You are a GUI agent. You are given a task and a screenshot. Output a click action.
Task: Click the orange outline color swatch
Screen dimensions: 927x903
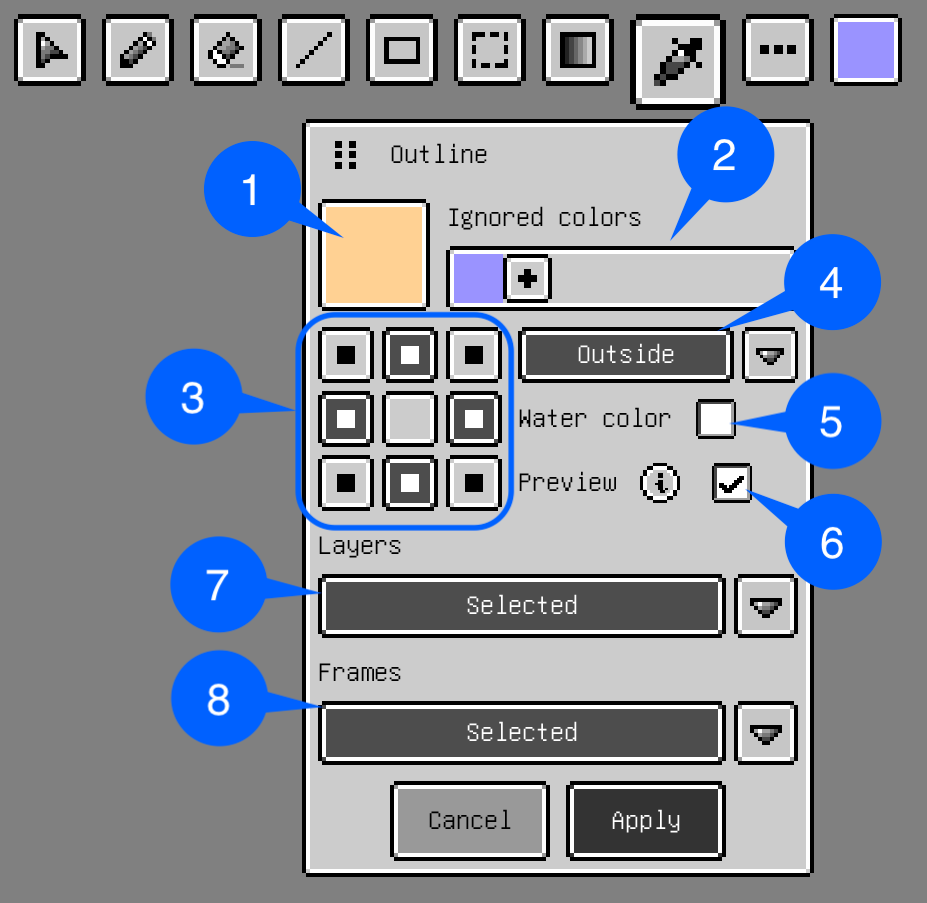click(373, 254)
